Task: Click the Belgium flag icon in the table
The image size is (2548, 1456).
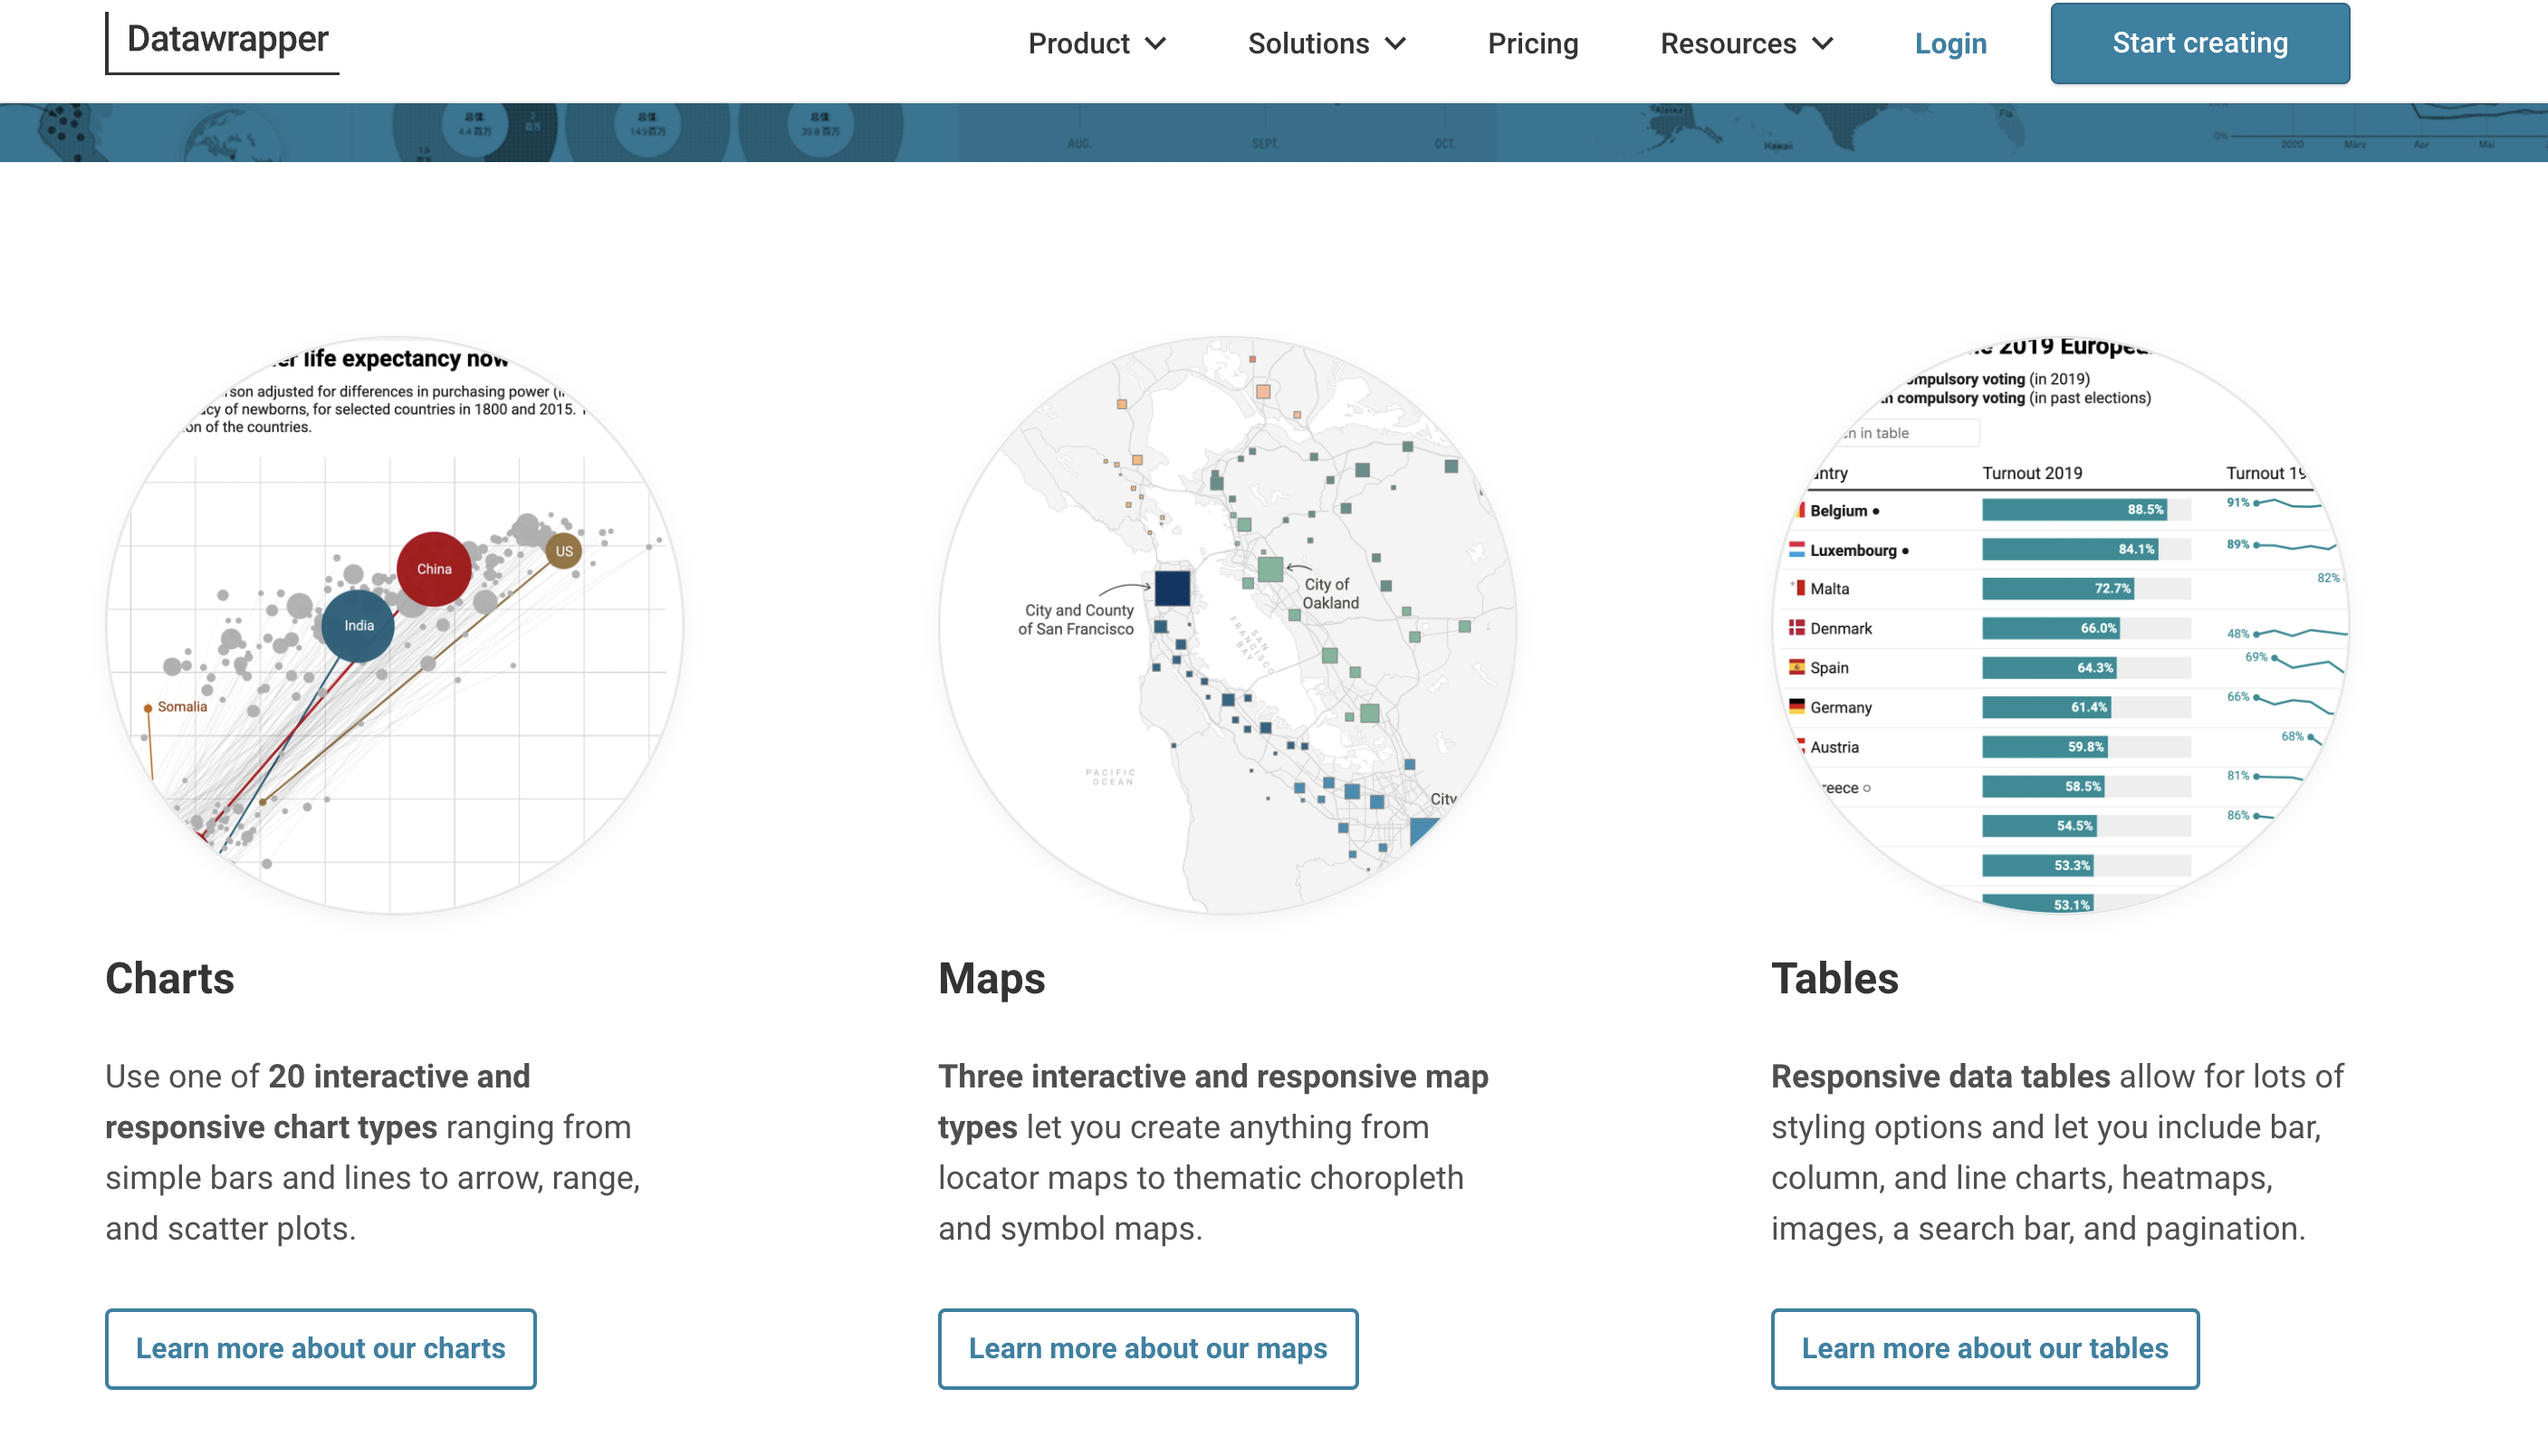Action: tap(1798, 509)
